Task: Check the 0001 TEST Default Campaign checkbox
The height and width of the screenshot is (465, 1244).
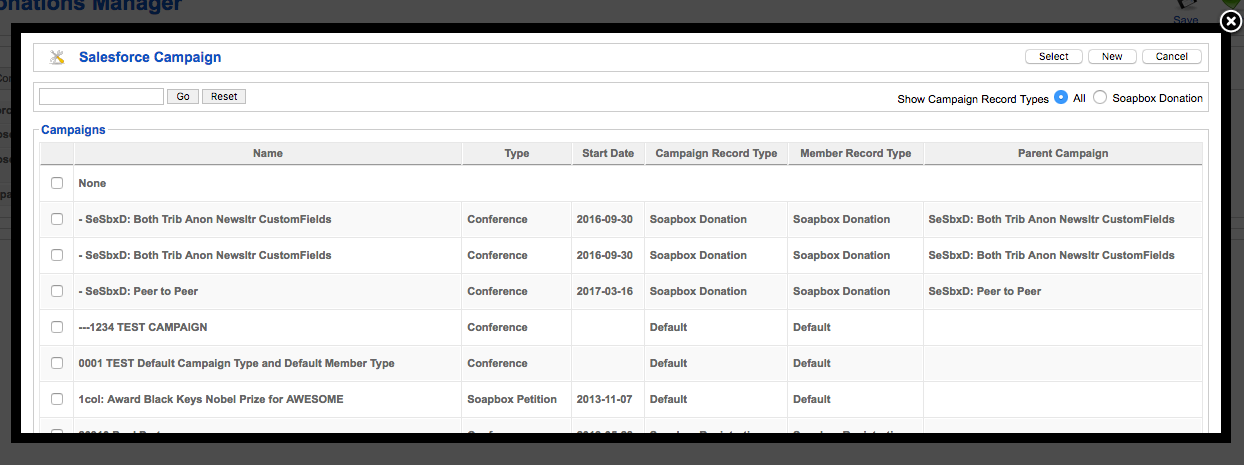Action: 57,363
